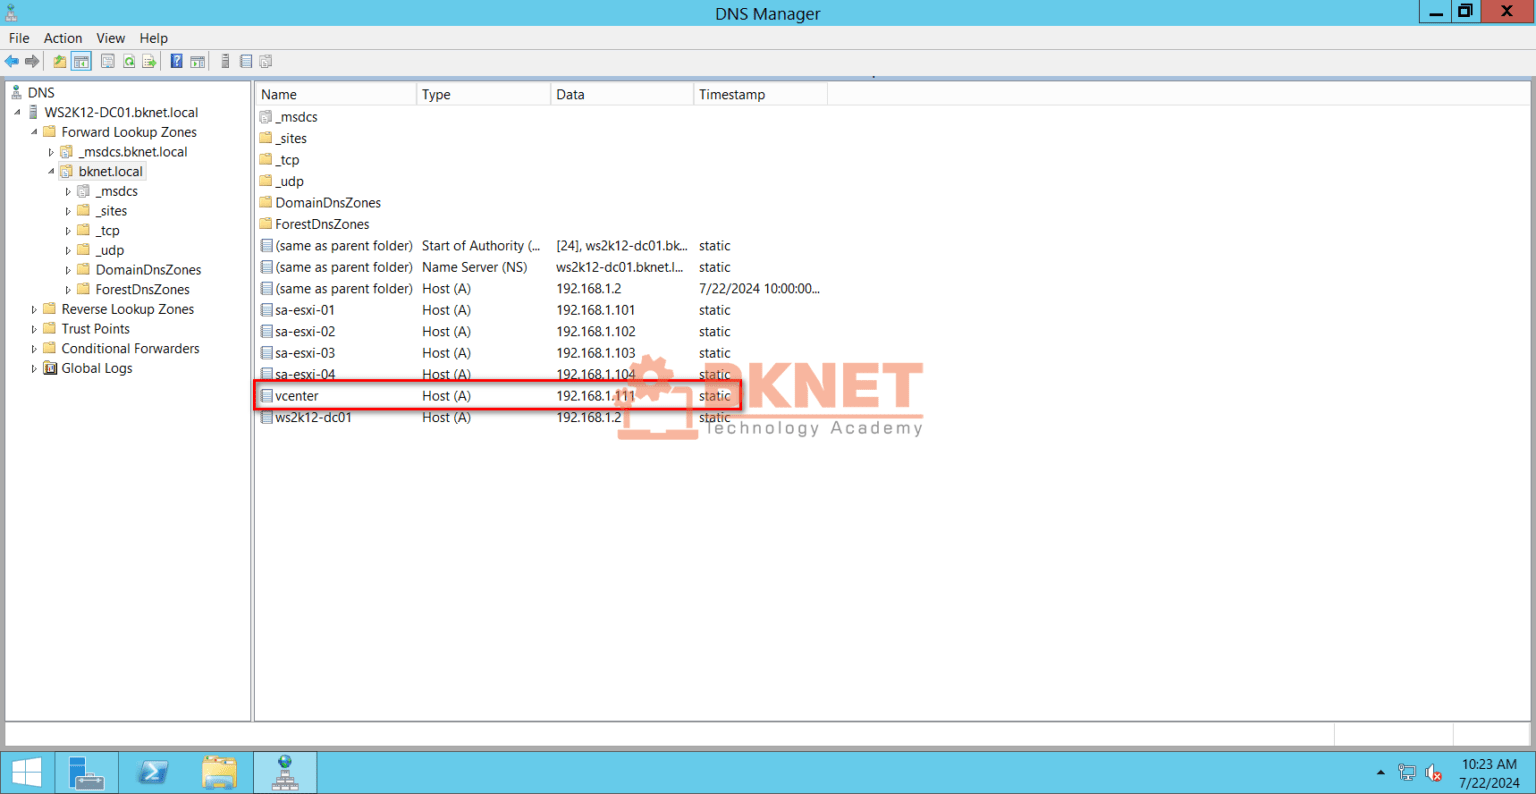Open the muted volume icon in system tray

[x=1434, y=771]
